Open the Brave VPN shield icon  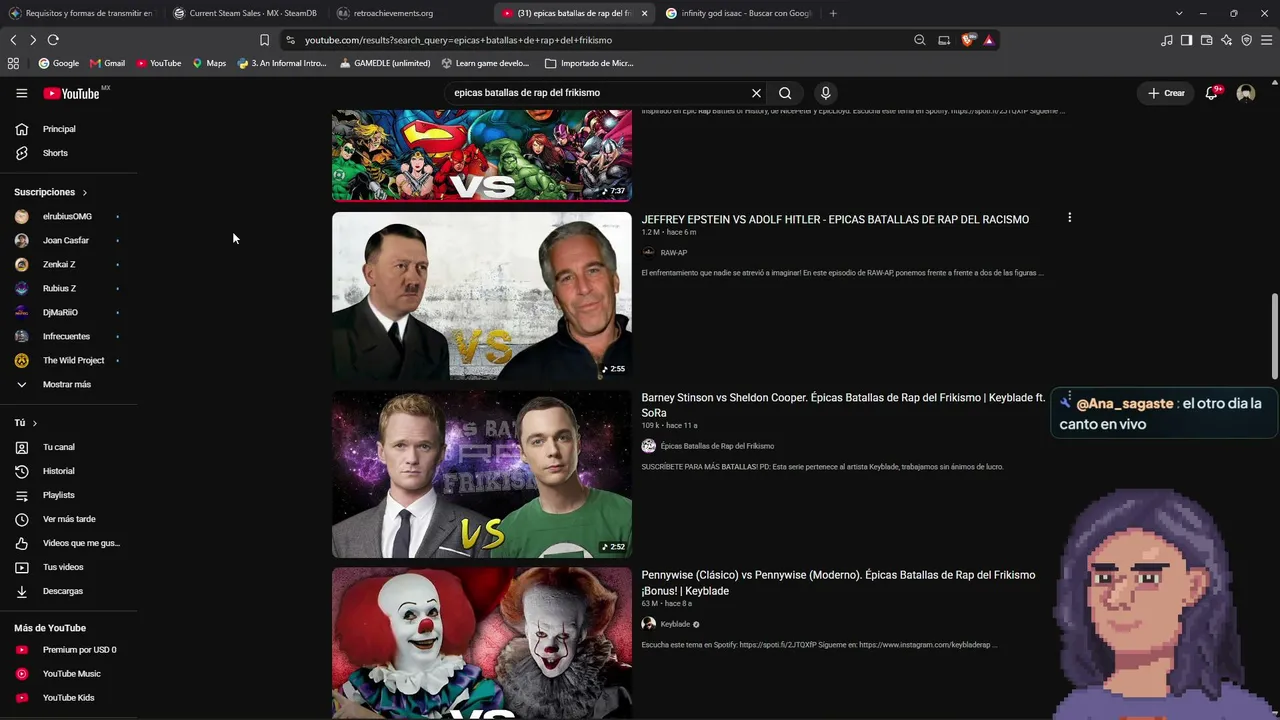(x=1246, y=40)
